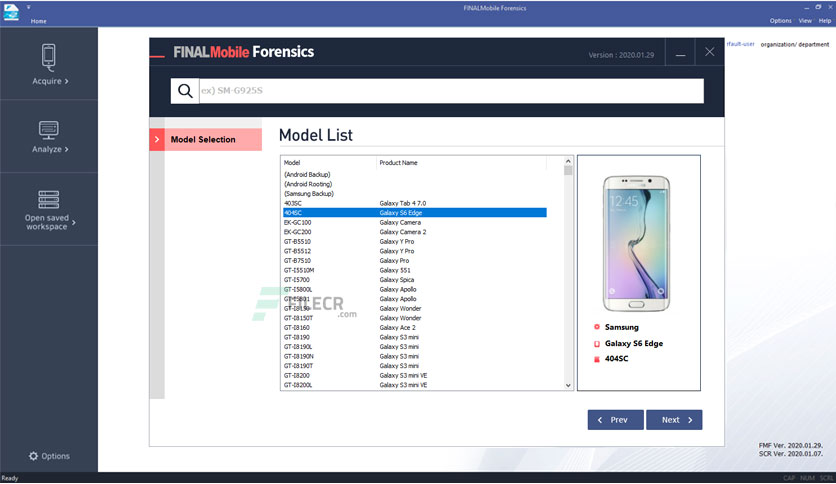Open the Analyze monitor icon in sidebar
836x484 pixels.
click(49, 130)
